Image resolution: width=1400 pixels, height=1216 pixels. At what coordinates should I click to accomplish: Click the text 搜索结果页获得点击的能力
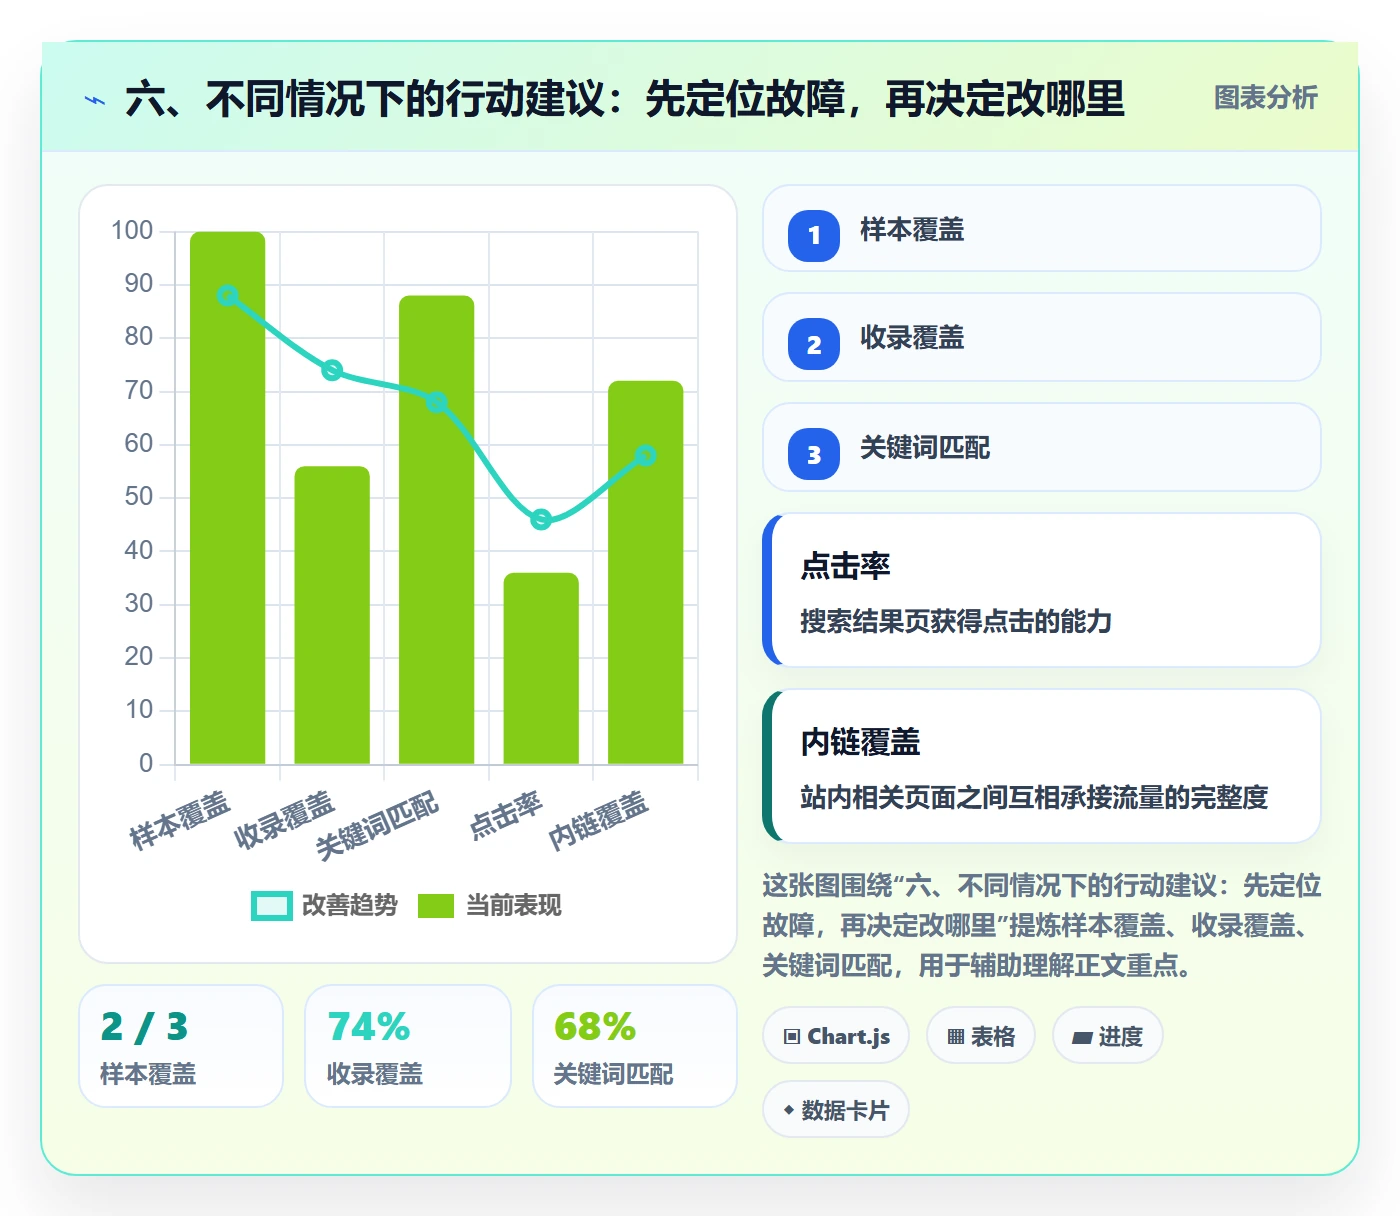coord(956,621)
